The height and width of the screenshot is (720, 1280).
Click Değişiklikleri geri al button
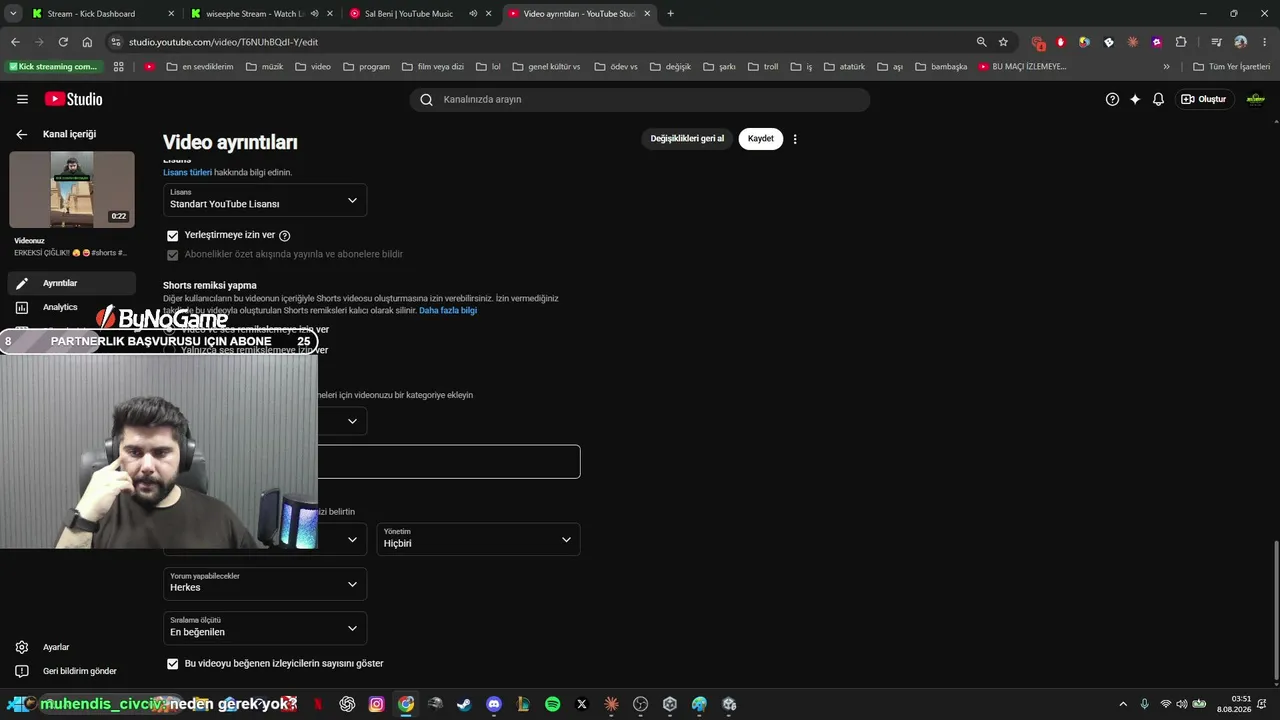[x=687, y=139]
